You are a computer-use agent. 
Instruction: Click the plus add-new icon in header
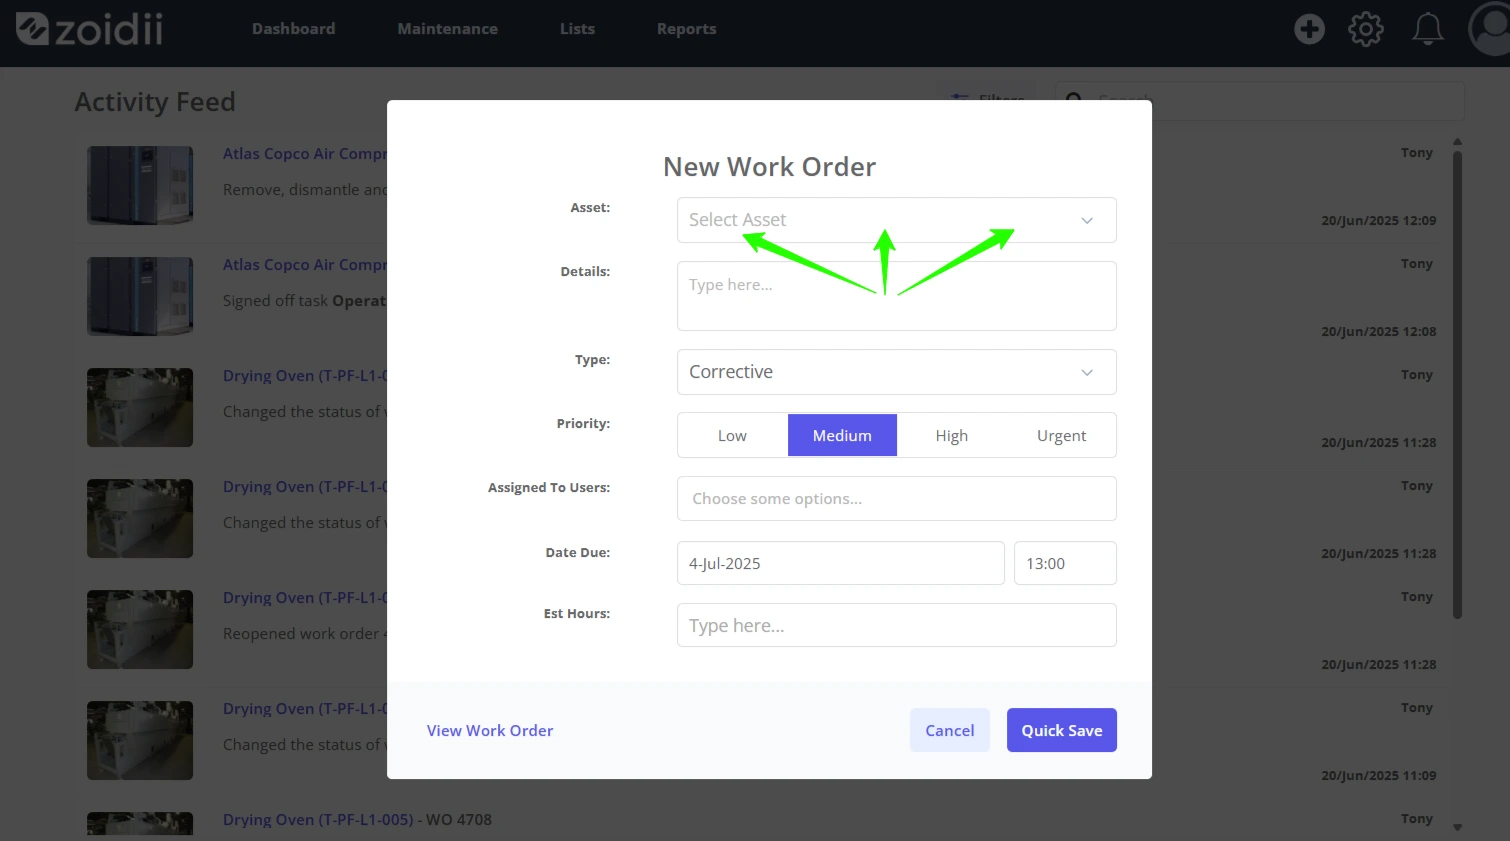(1309, 29)
